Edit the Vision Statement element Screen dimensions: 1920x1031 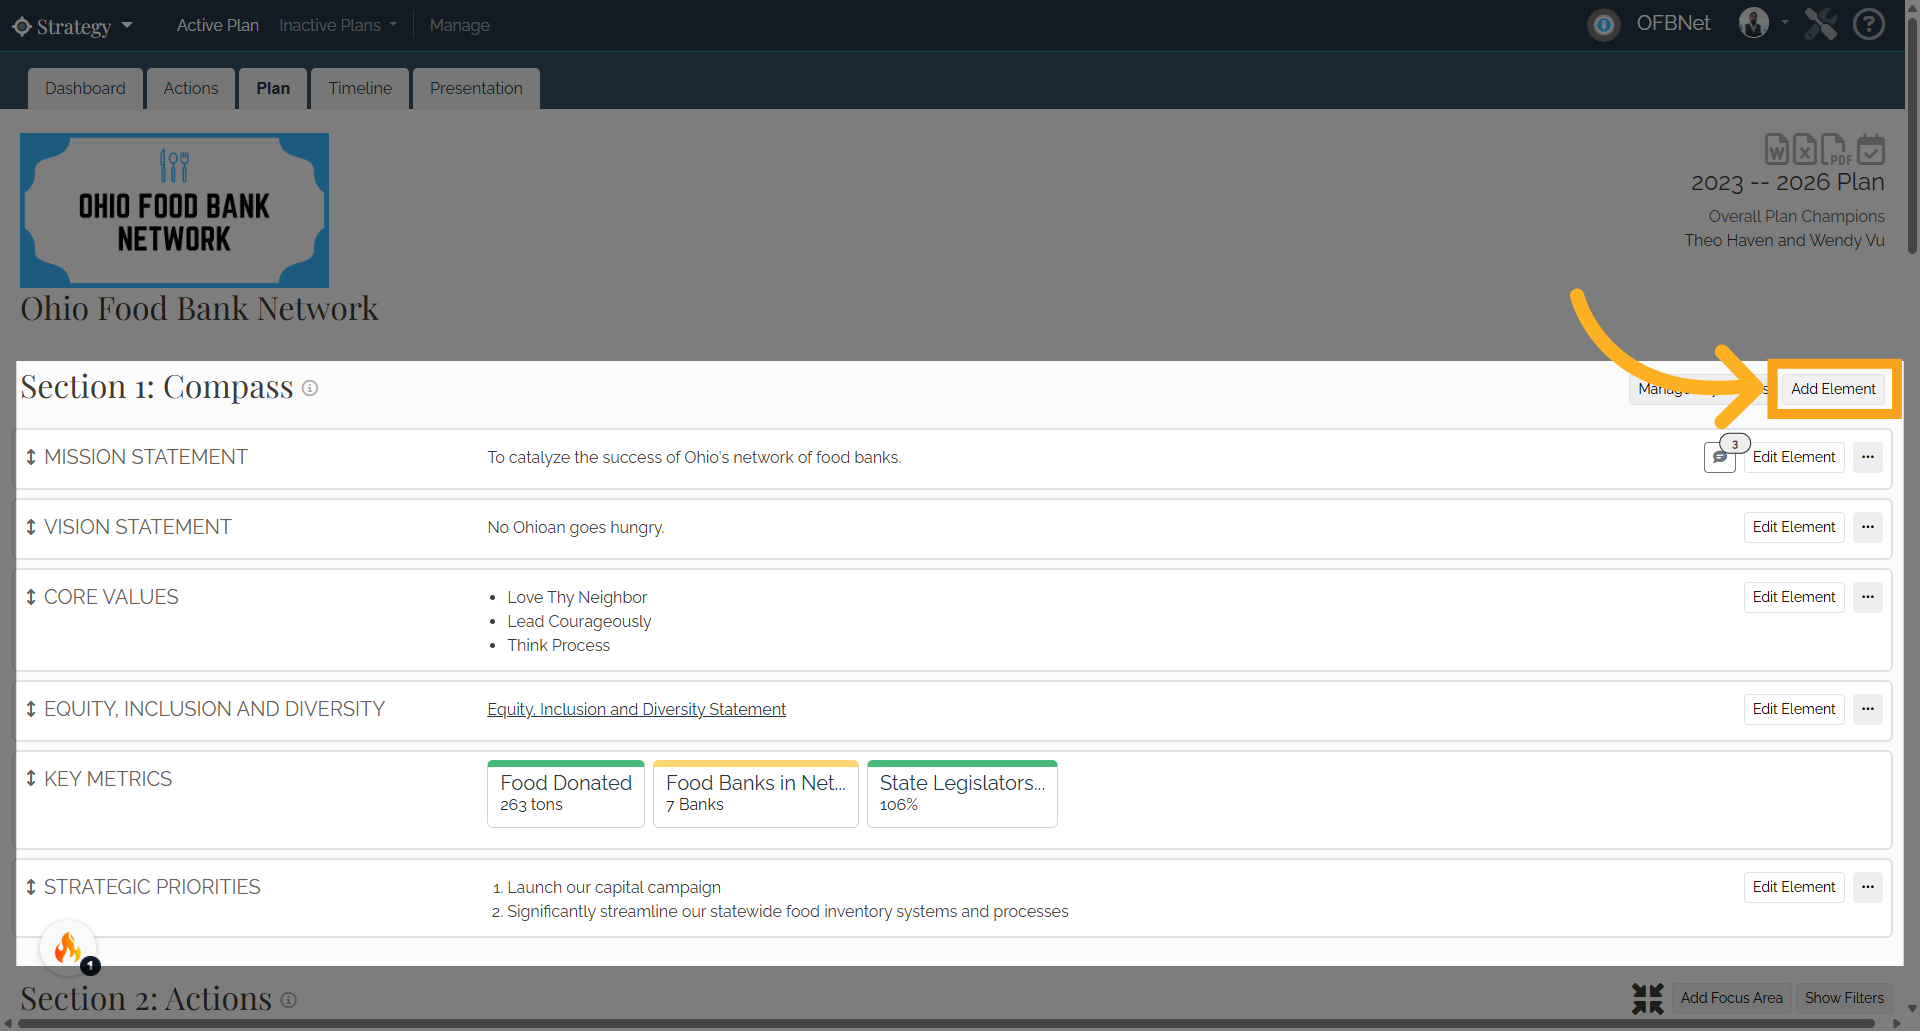tap(1794, 527)
